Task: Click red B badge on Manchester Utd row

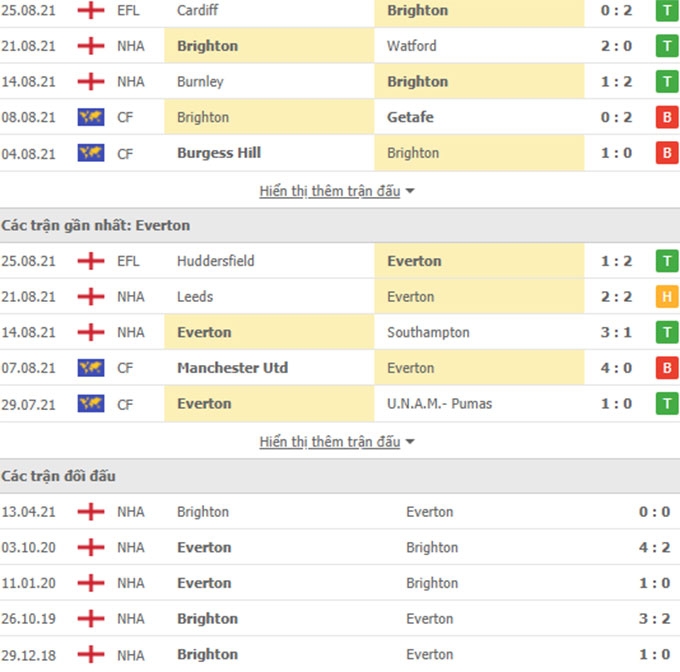Action: 667,368
